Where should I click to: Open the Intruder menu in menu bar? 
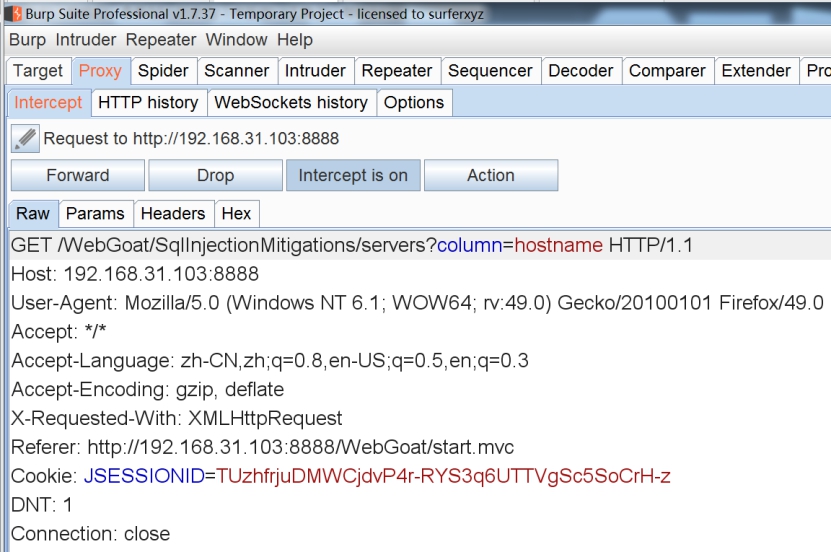[x=86, y=40]
